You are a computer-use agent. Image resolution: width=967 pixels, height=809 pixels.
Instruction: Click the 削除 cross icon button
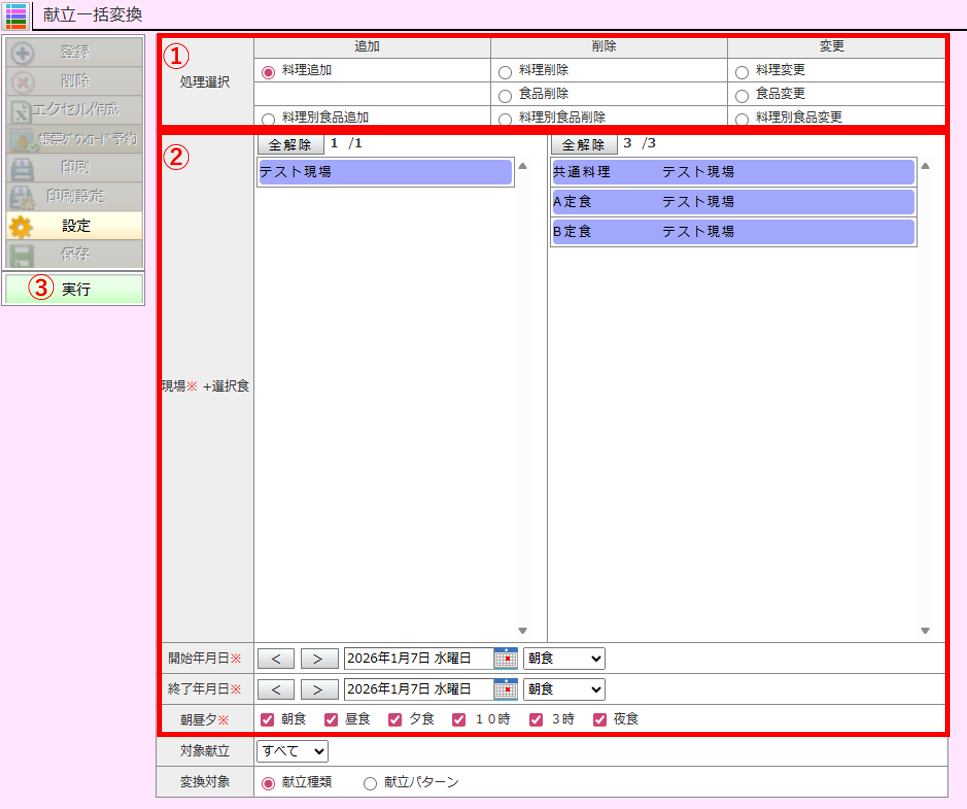click(22, 81)
